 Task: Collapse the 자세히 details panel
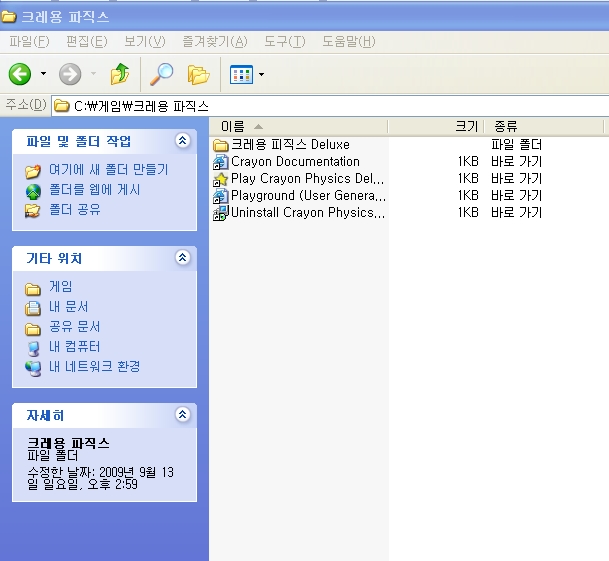pyautogui.click(x=182, y=414)
